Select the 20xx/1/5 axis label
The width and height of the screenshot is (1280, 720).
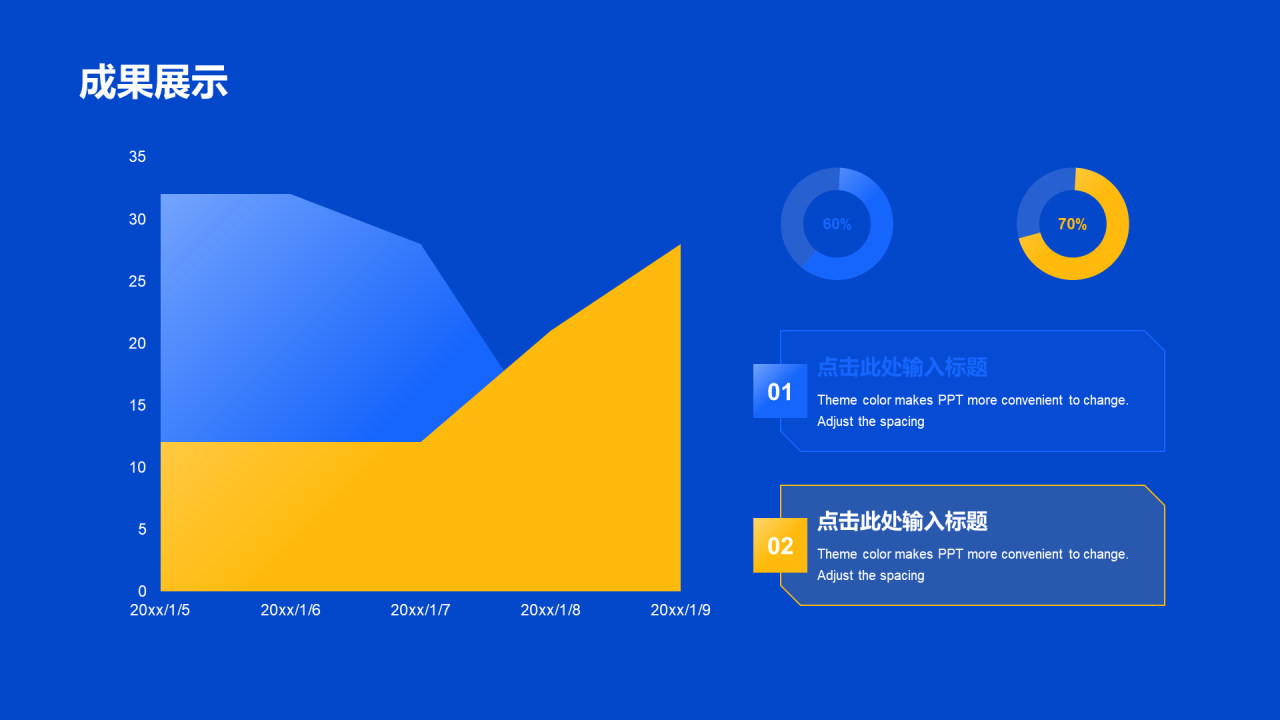tap(160, 610)
